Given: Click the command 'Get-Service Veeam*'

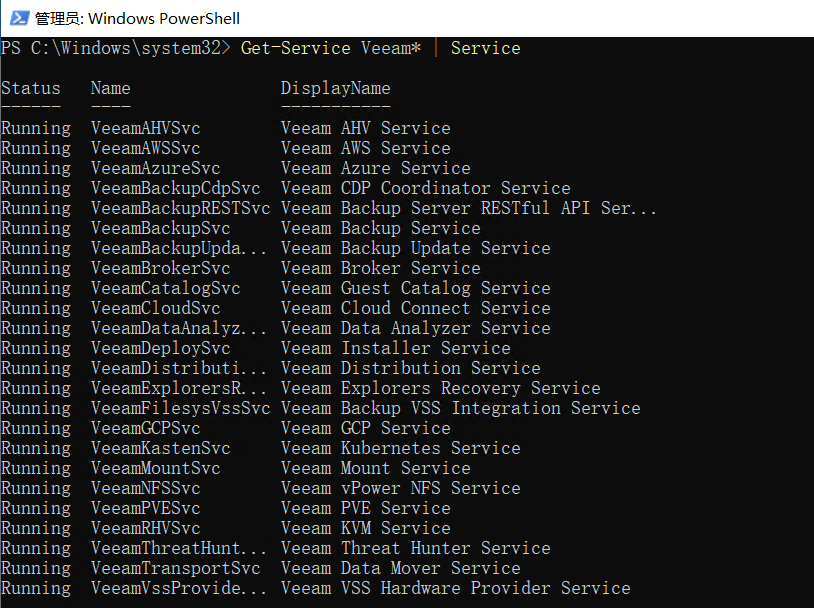Looking at the screenshot, I should click(x=332, y=47).
